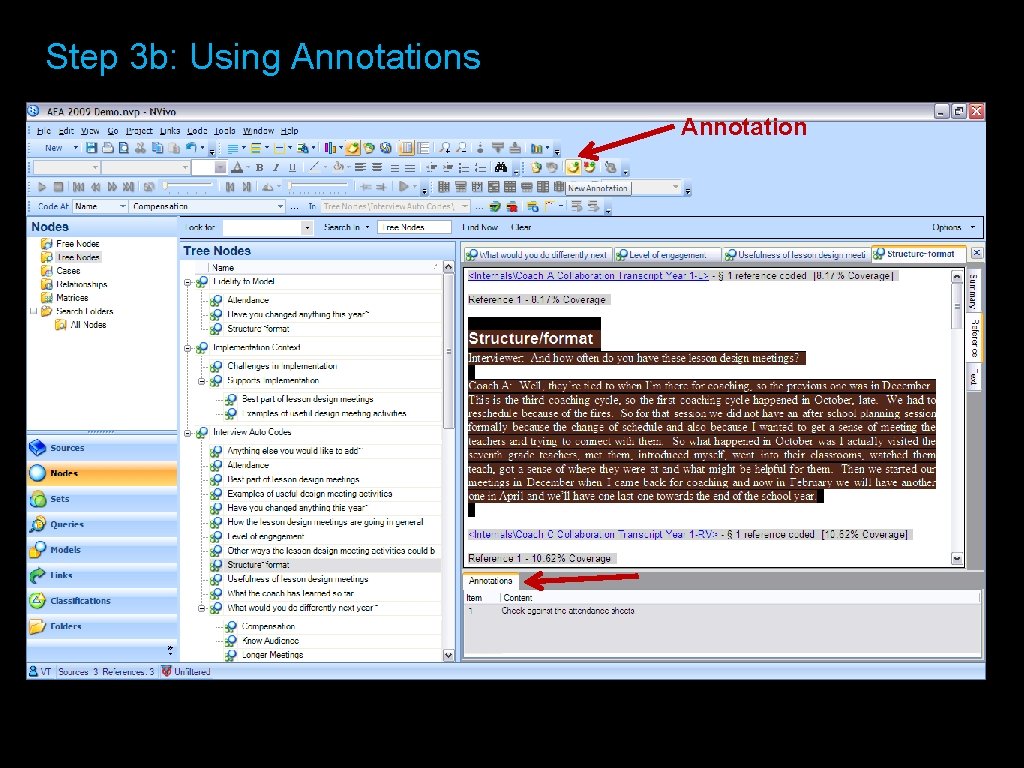
Task: Click the Copy icon in main toolbar
Action: coord(157,148)
